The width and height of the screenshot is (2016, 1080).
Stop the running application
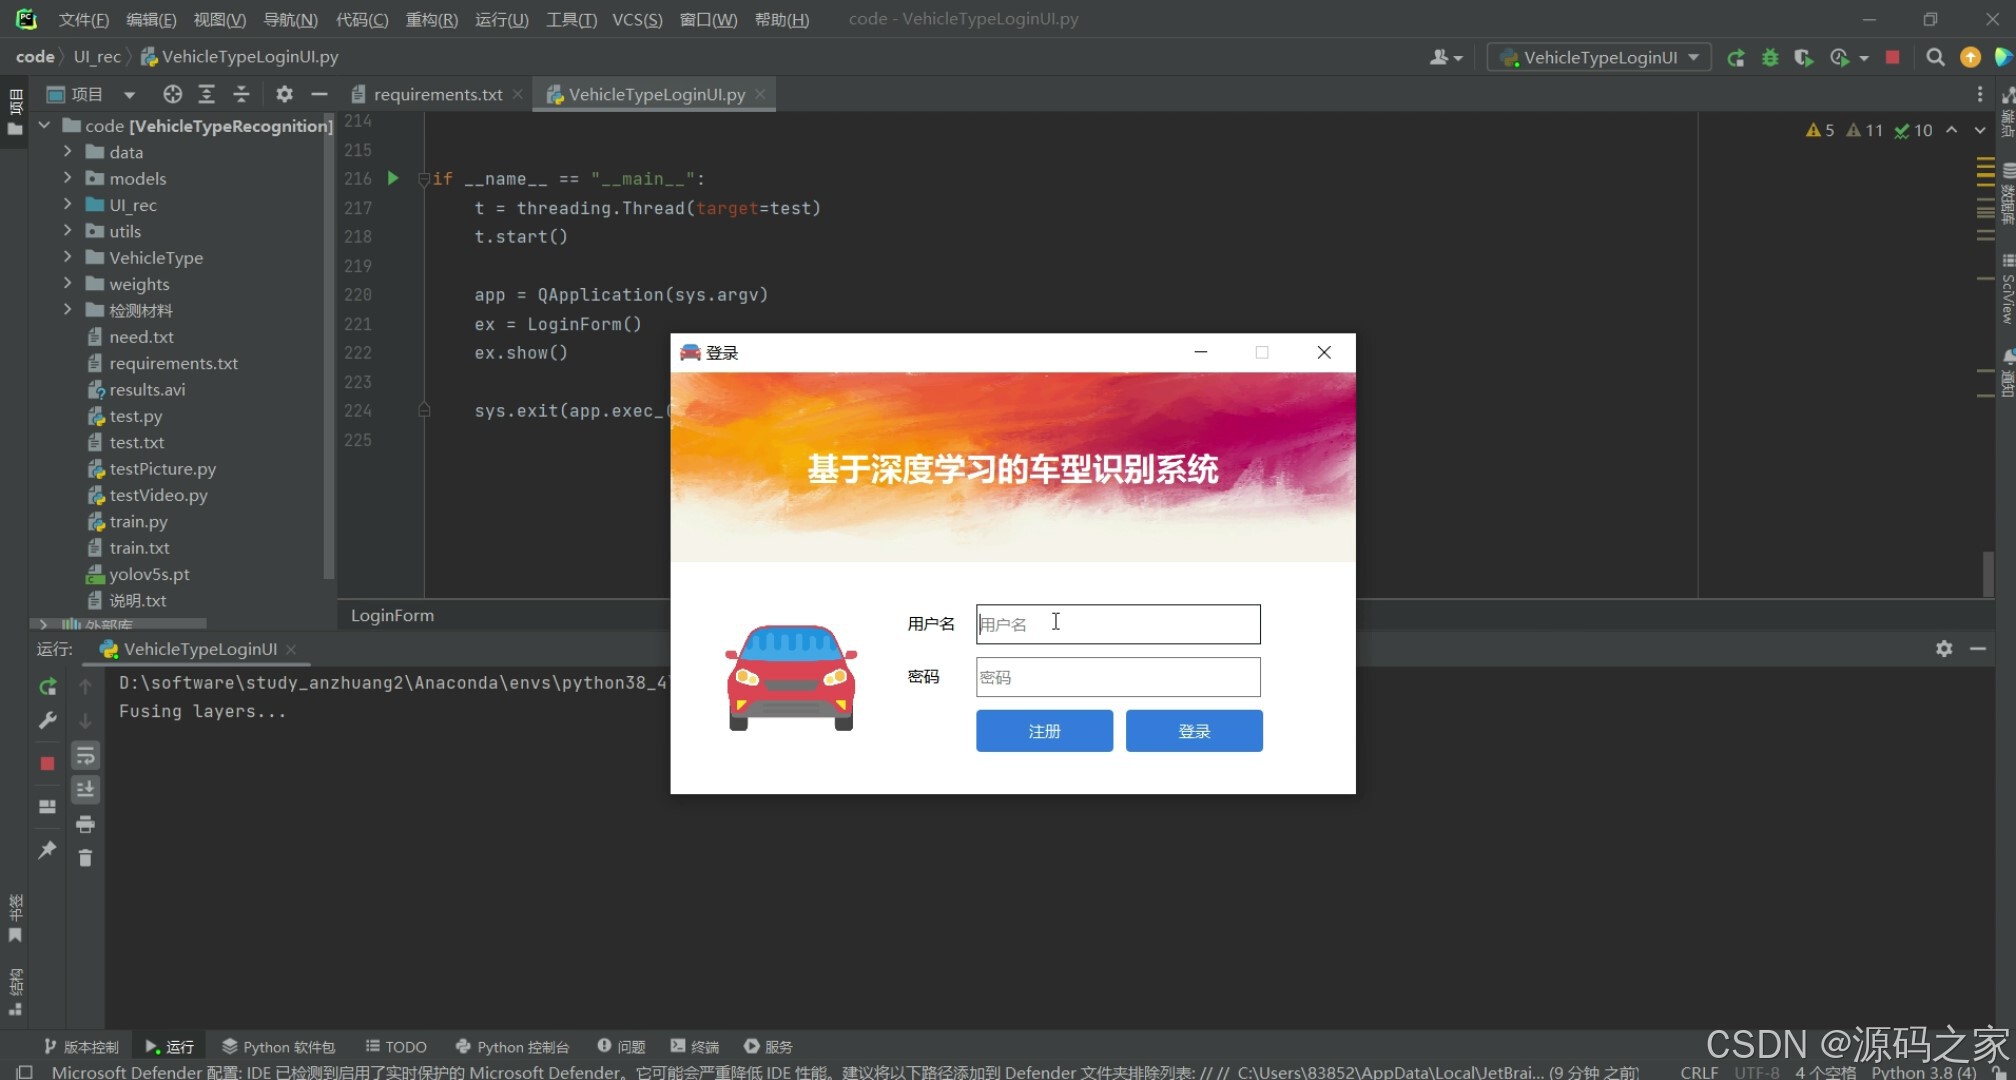pos(1892,58)
